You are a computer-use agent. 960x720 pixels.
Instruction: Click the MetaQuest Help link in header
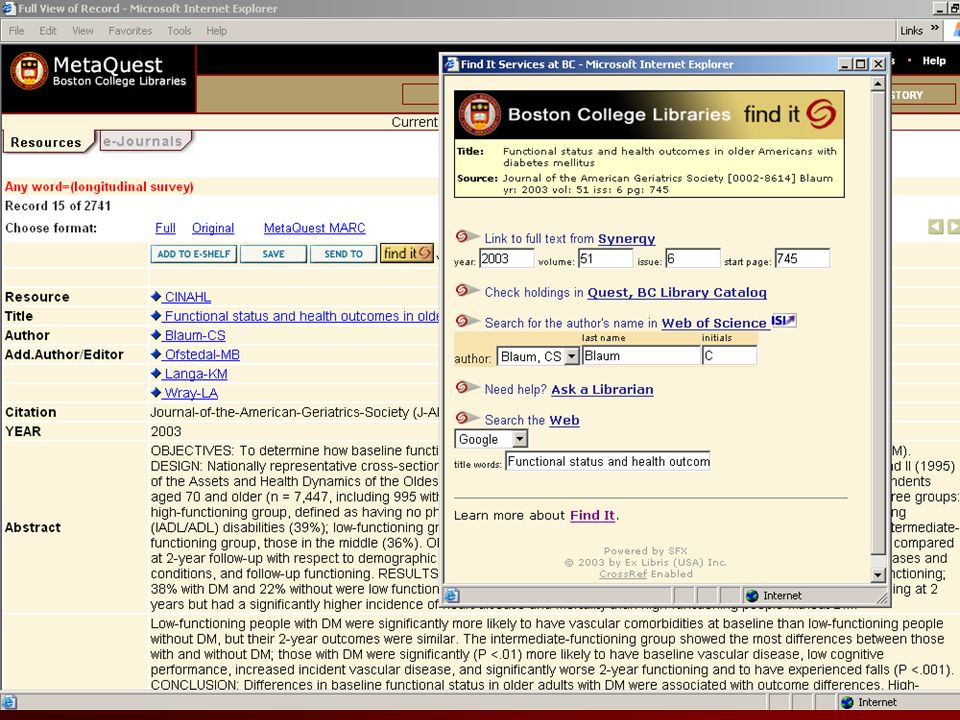(x=934, y=61)
